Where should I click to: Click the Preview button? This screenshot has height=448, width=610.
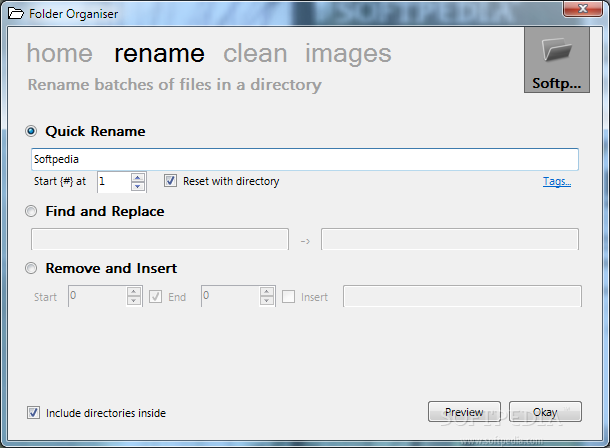click(x=465, y=412)
